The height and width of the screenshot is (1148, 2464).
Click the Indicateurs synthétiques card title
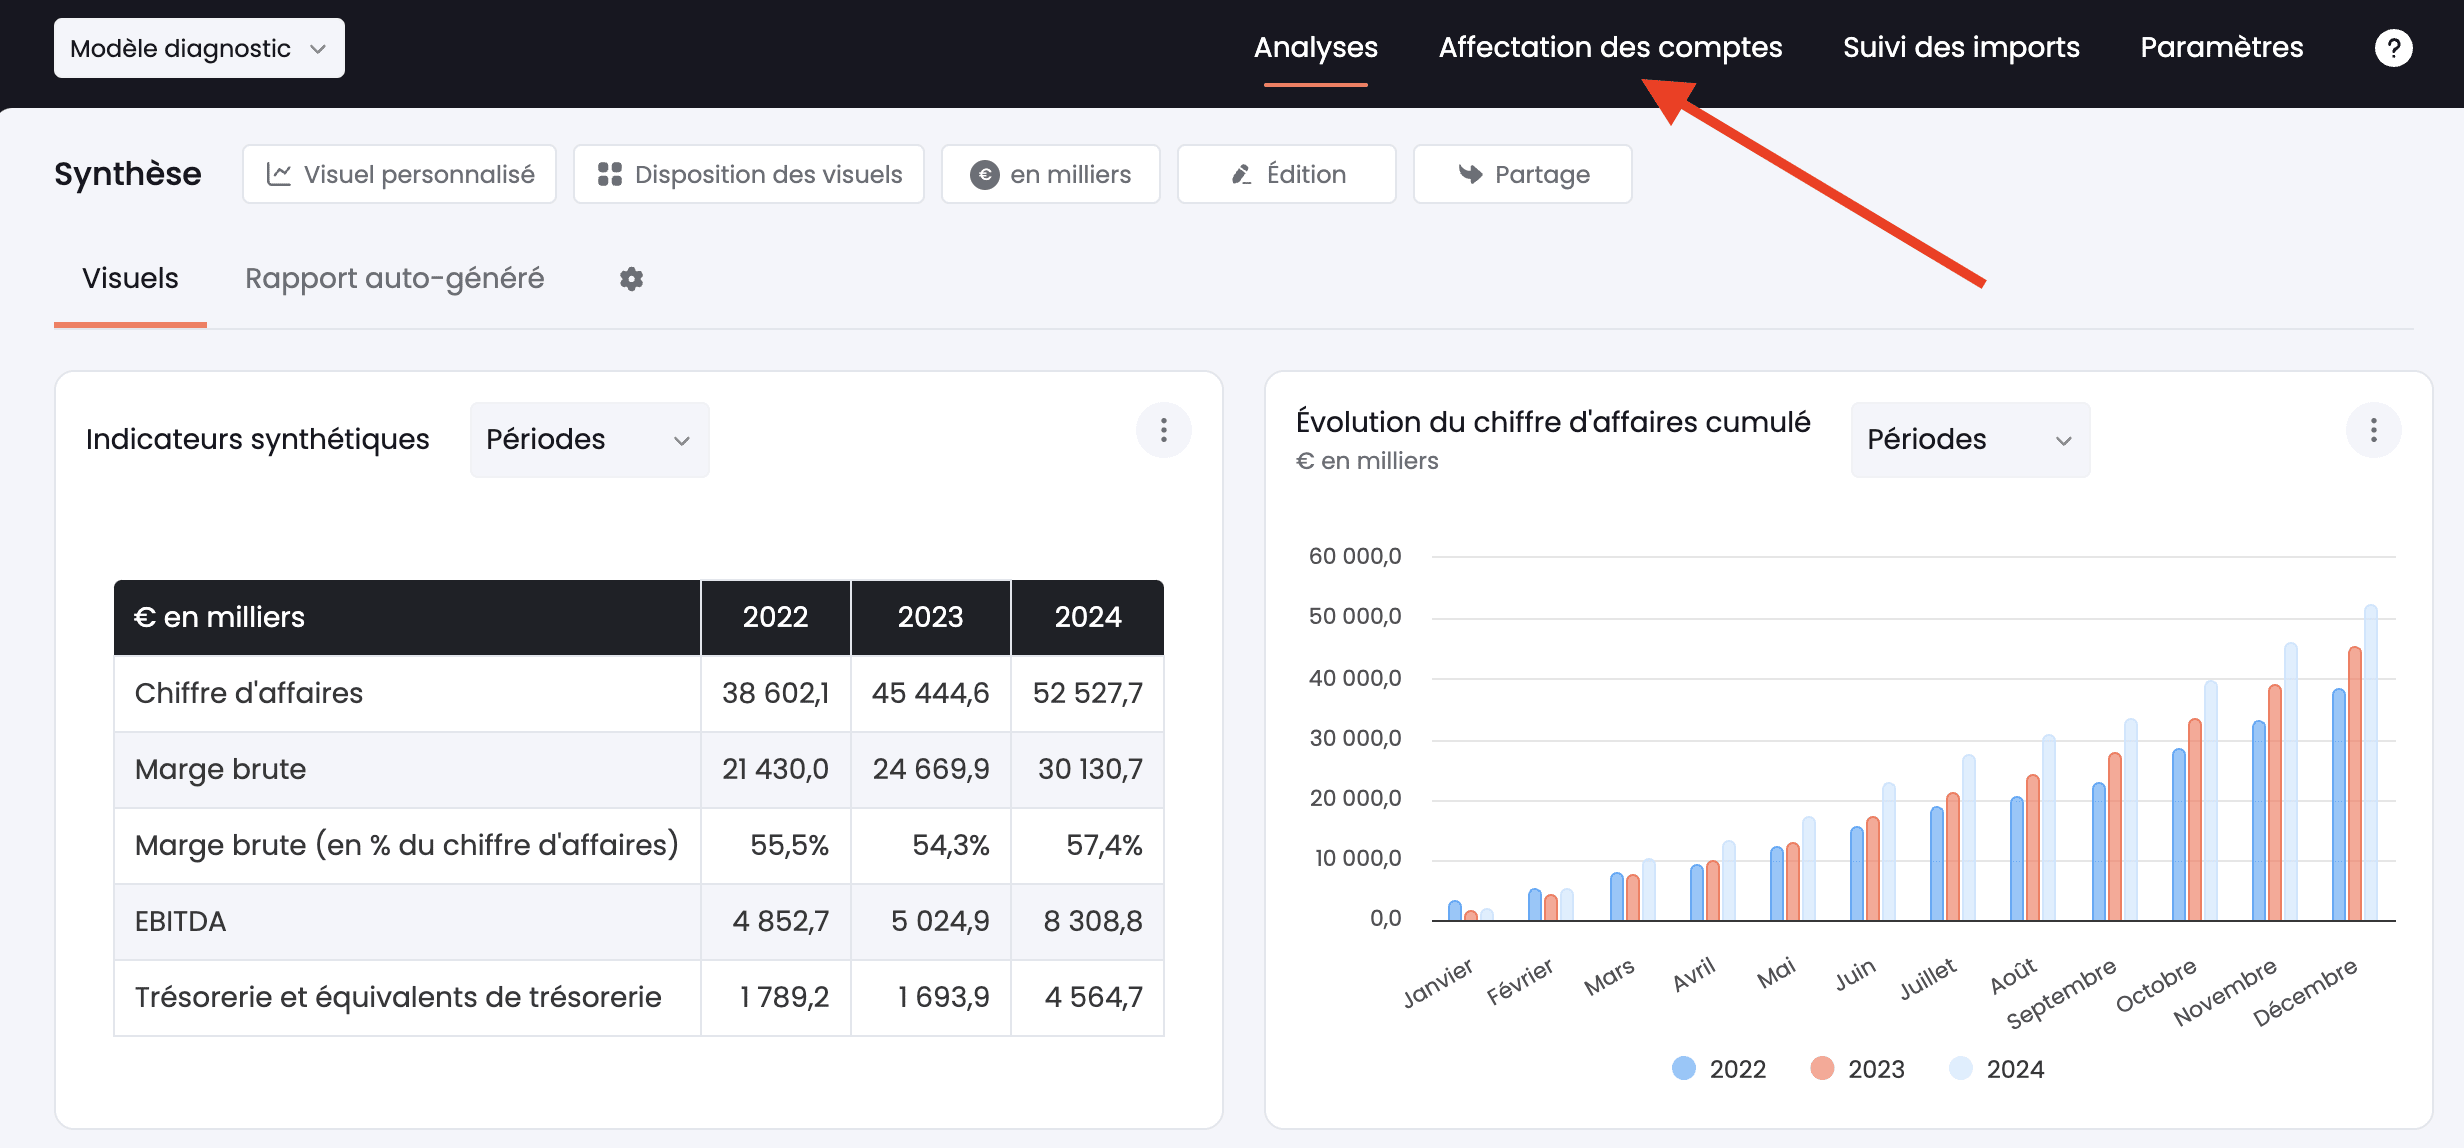(x=258, y=439)
